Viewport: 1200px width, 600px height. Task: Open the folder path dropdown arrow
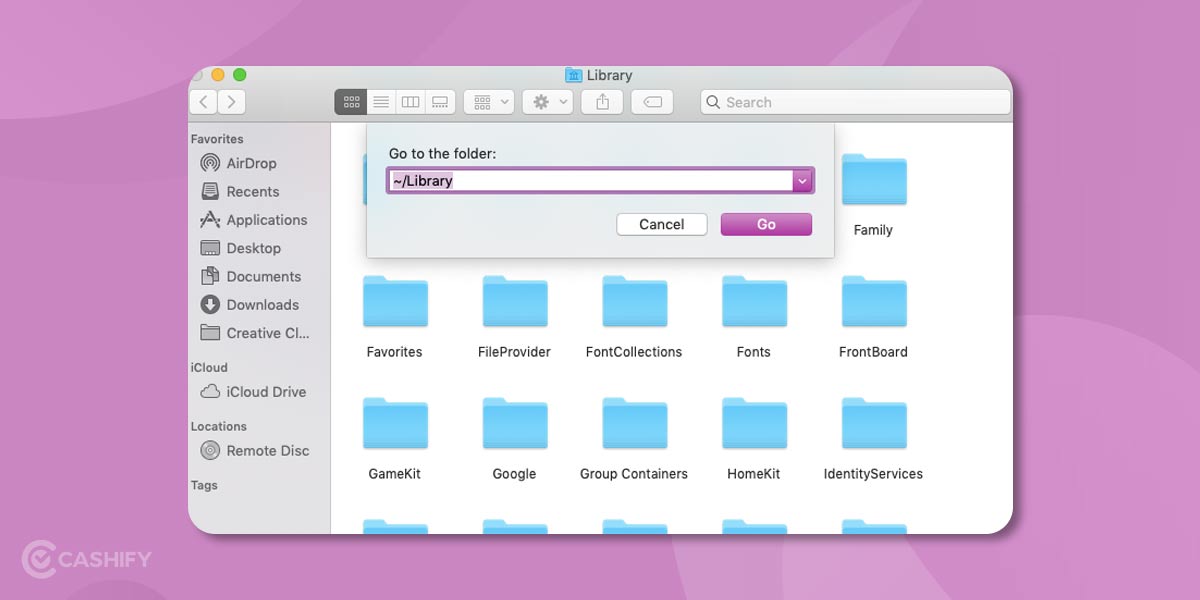tap(803, 181)
